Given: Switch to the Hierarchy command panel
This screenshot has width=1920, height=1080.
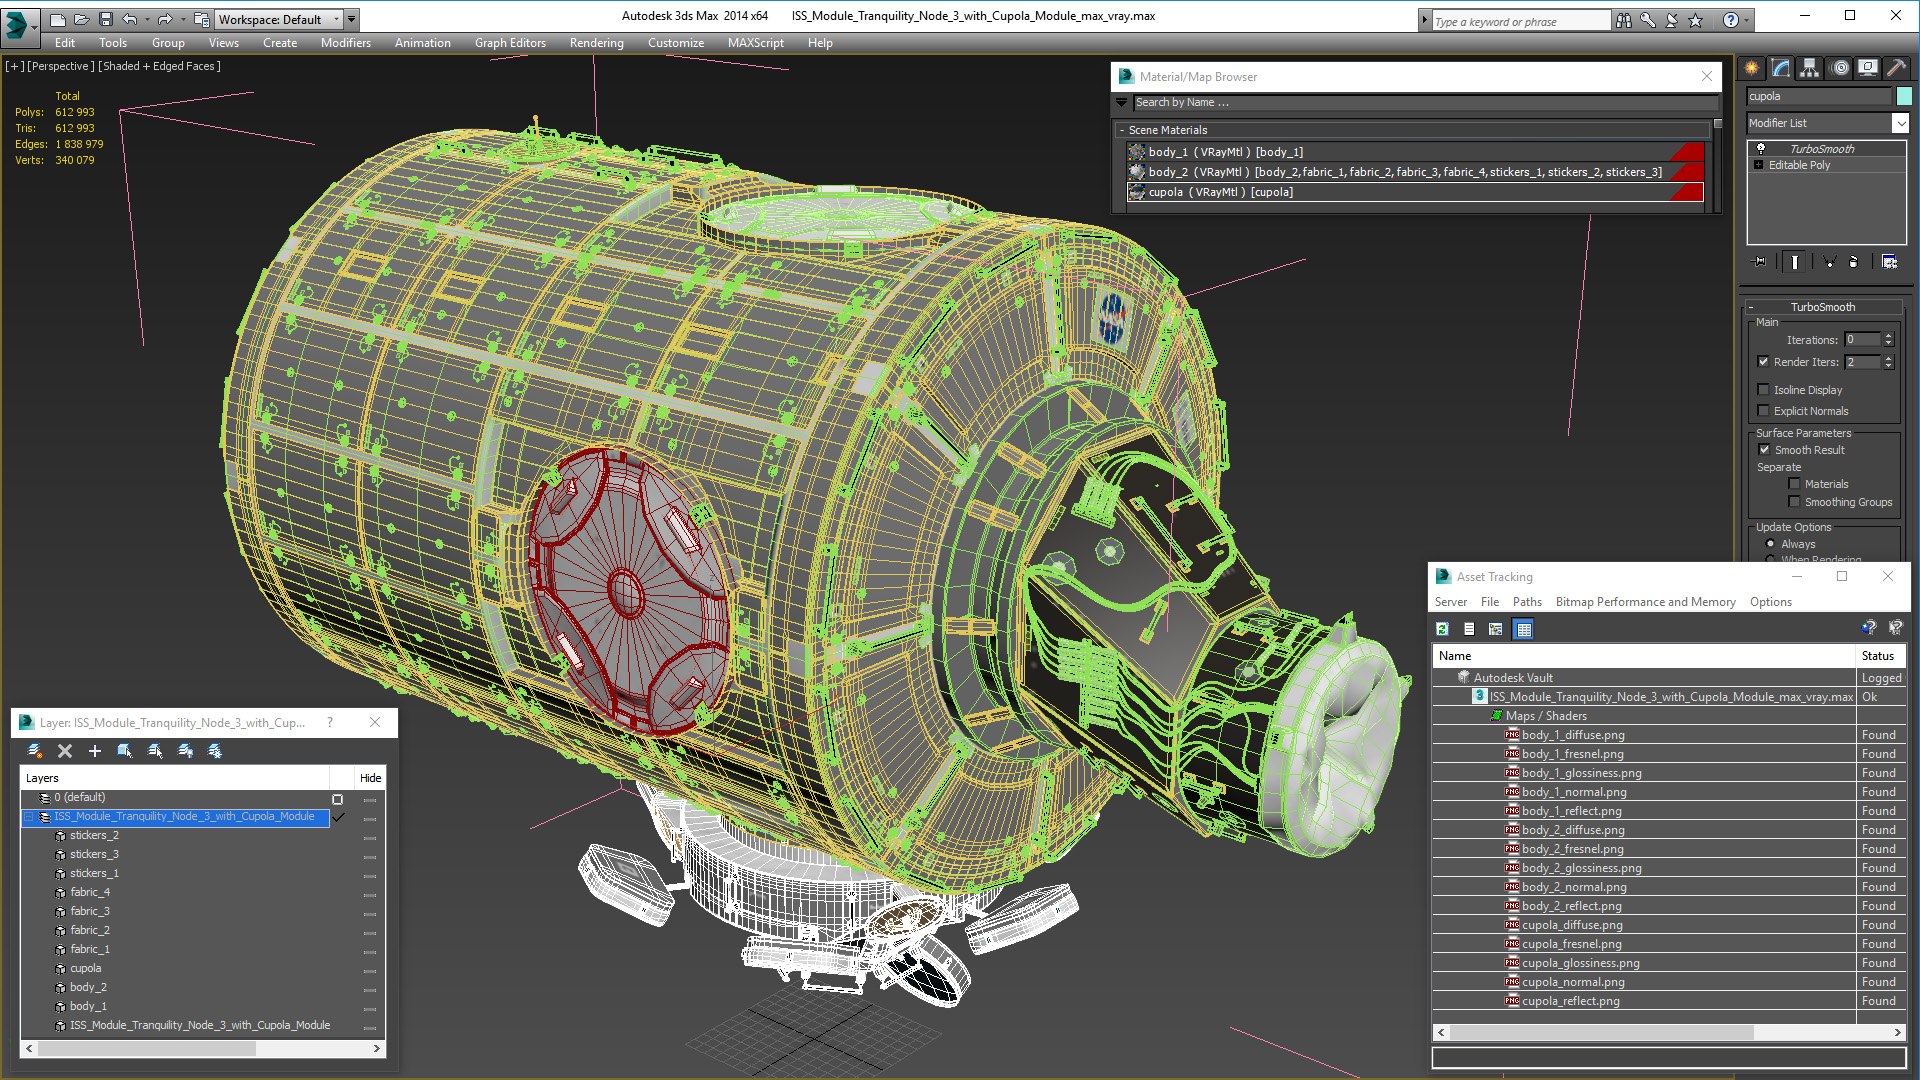Looking at the screenshot, I should [x=1809, y=68].
